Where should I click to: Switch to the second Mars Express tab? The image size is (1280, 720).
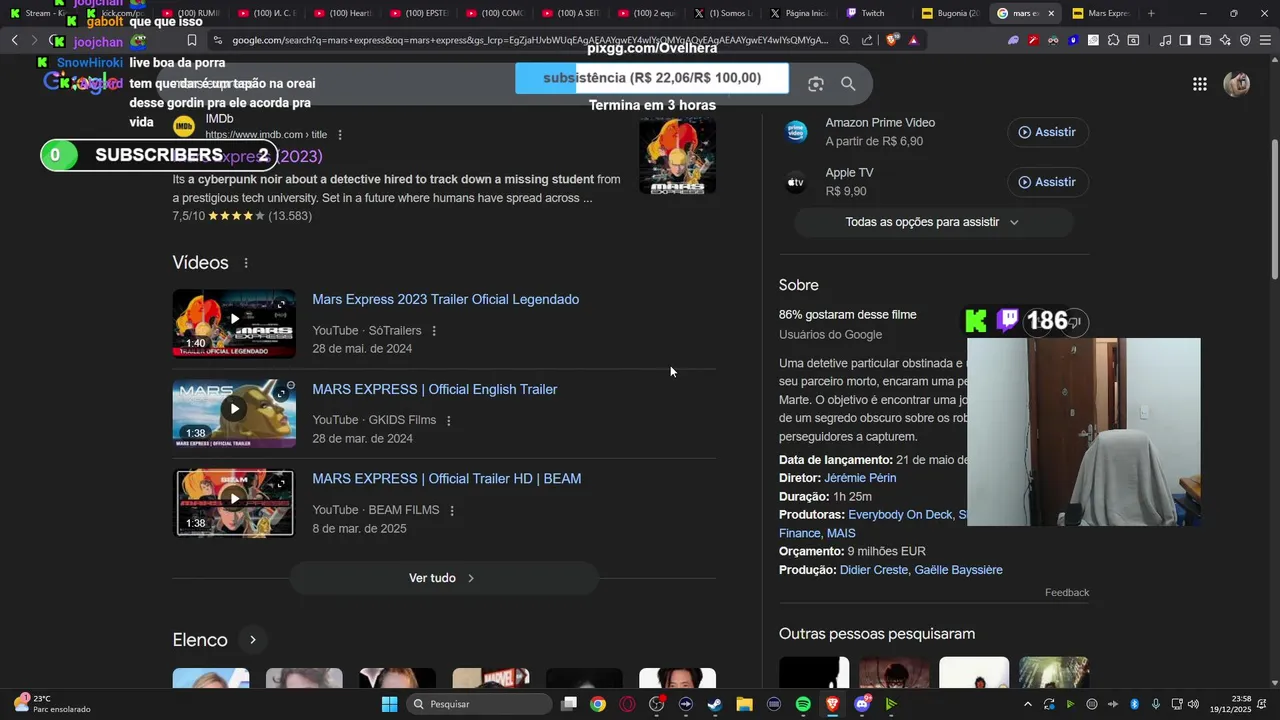(1100, 13)
